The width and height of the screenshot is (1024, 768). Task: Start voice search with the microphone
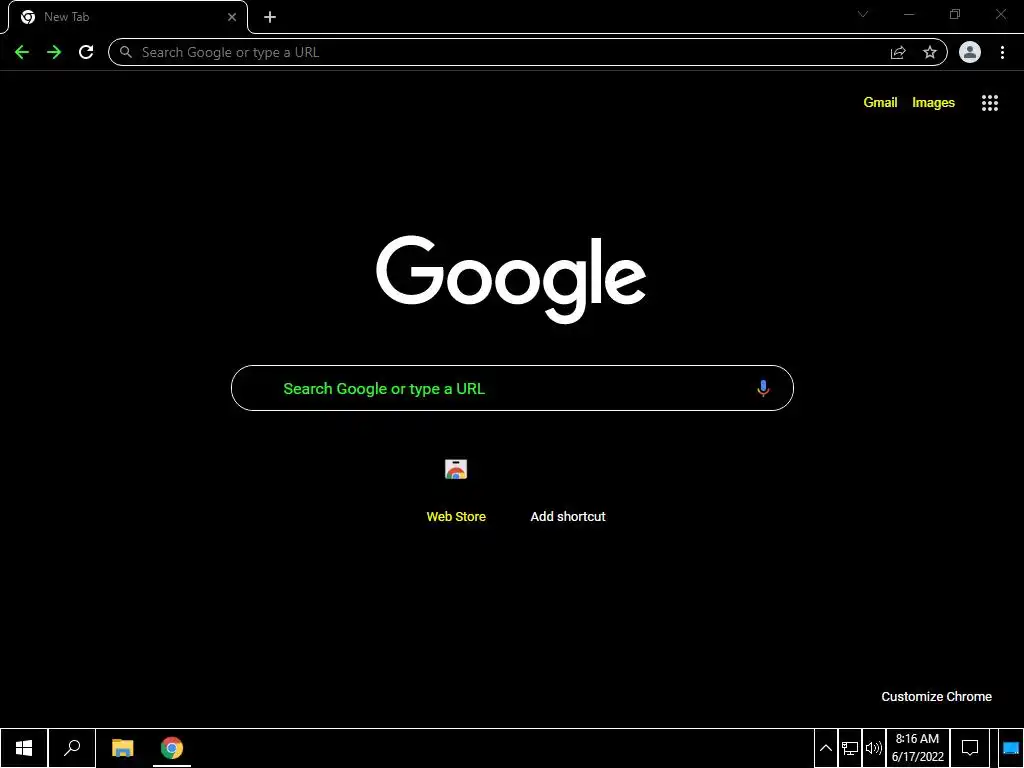[763, 388]
